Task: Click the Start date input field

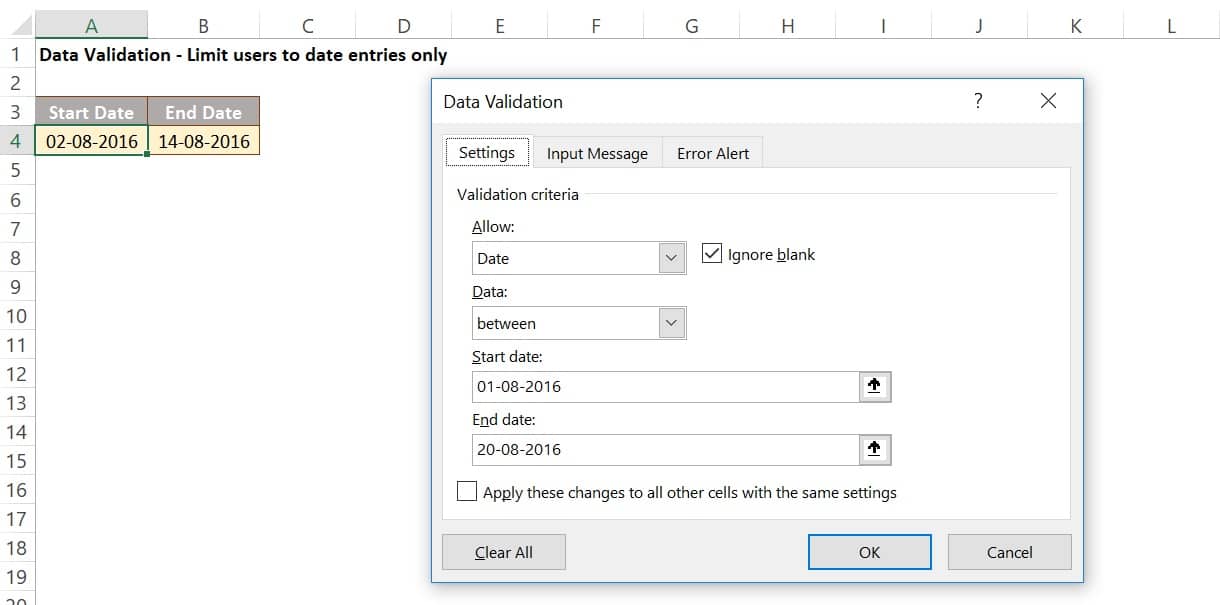Action: (x=665, y=387)
